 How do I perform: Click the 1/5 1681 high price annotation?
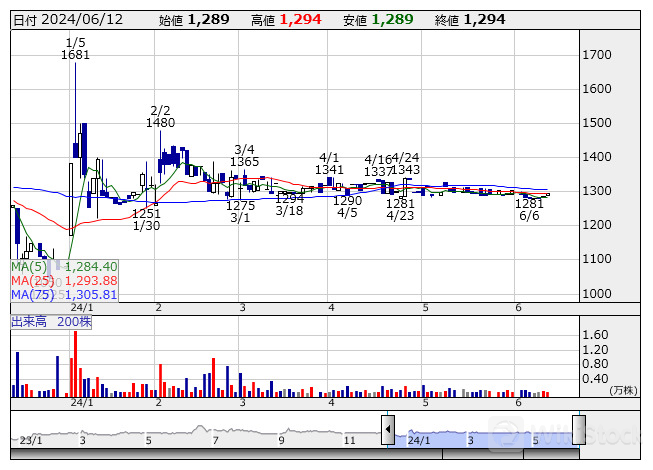75,48
